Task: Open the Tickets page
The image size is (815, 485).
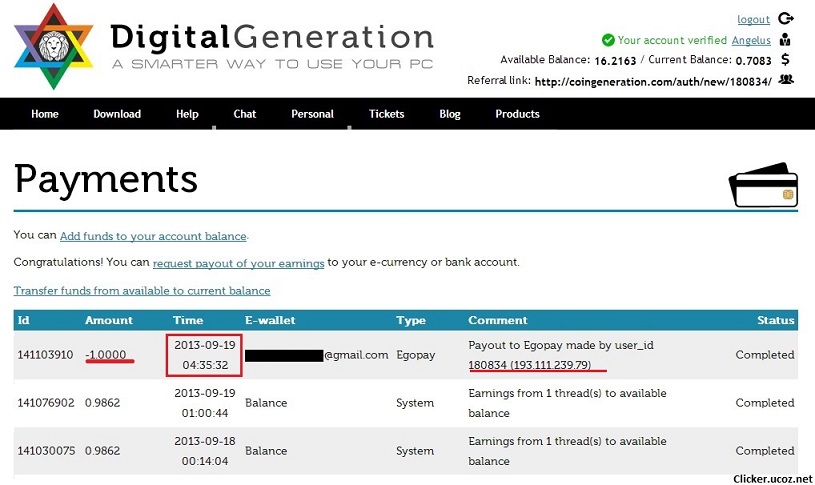Action: (x=386, y=114)
